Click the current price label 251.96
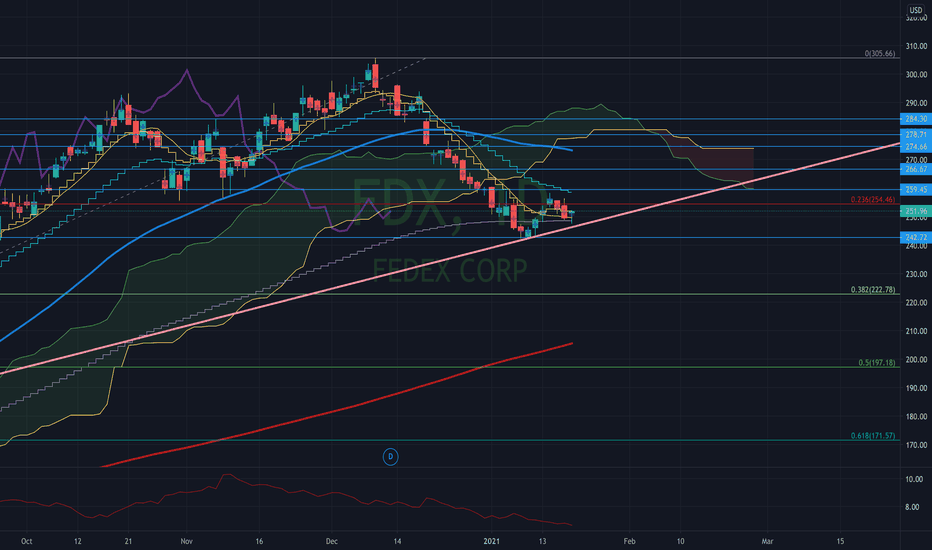This screenshot has width=932, height=550. 915,211
